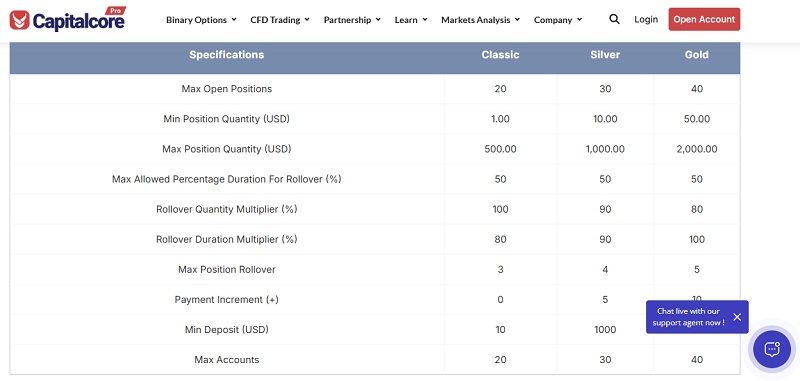The height and width of the screenshot is (381, 800).
Task: Click the Silver Max Position Rollover 4
Action: [x=605, y=269]
